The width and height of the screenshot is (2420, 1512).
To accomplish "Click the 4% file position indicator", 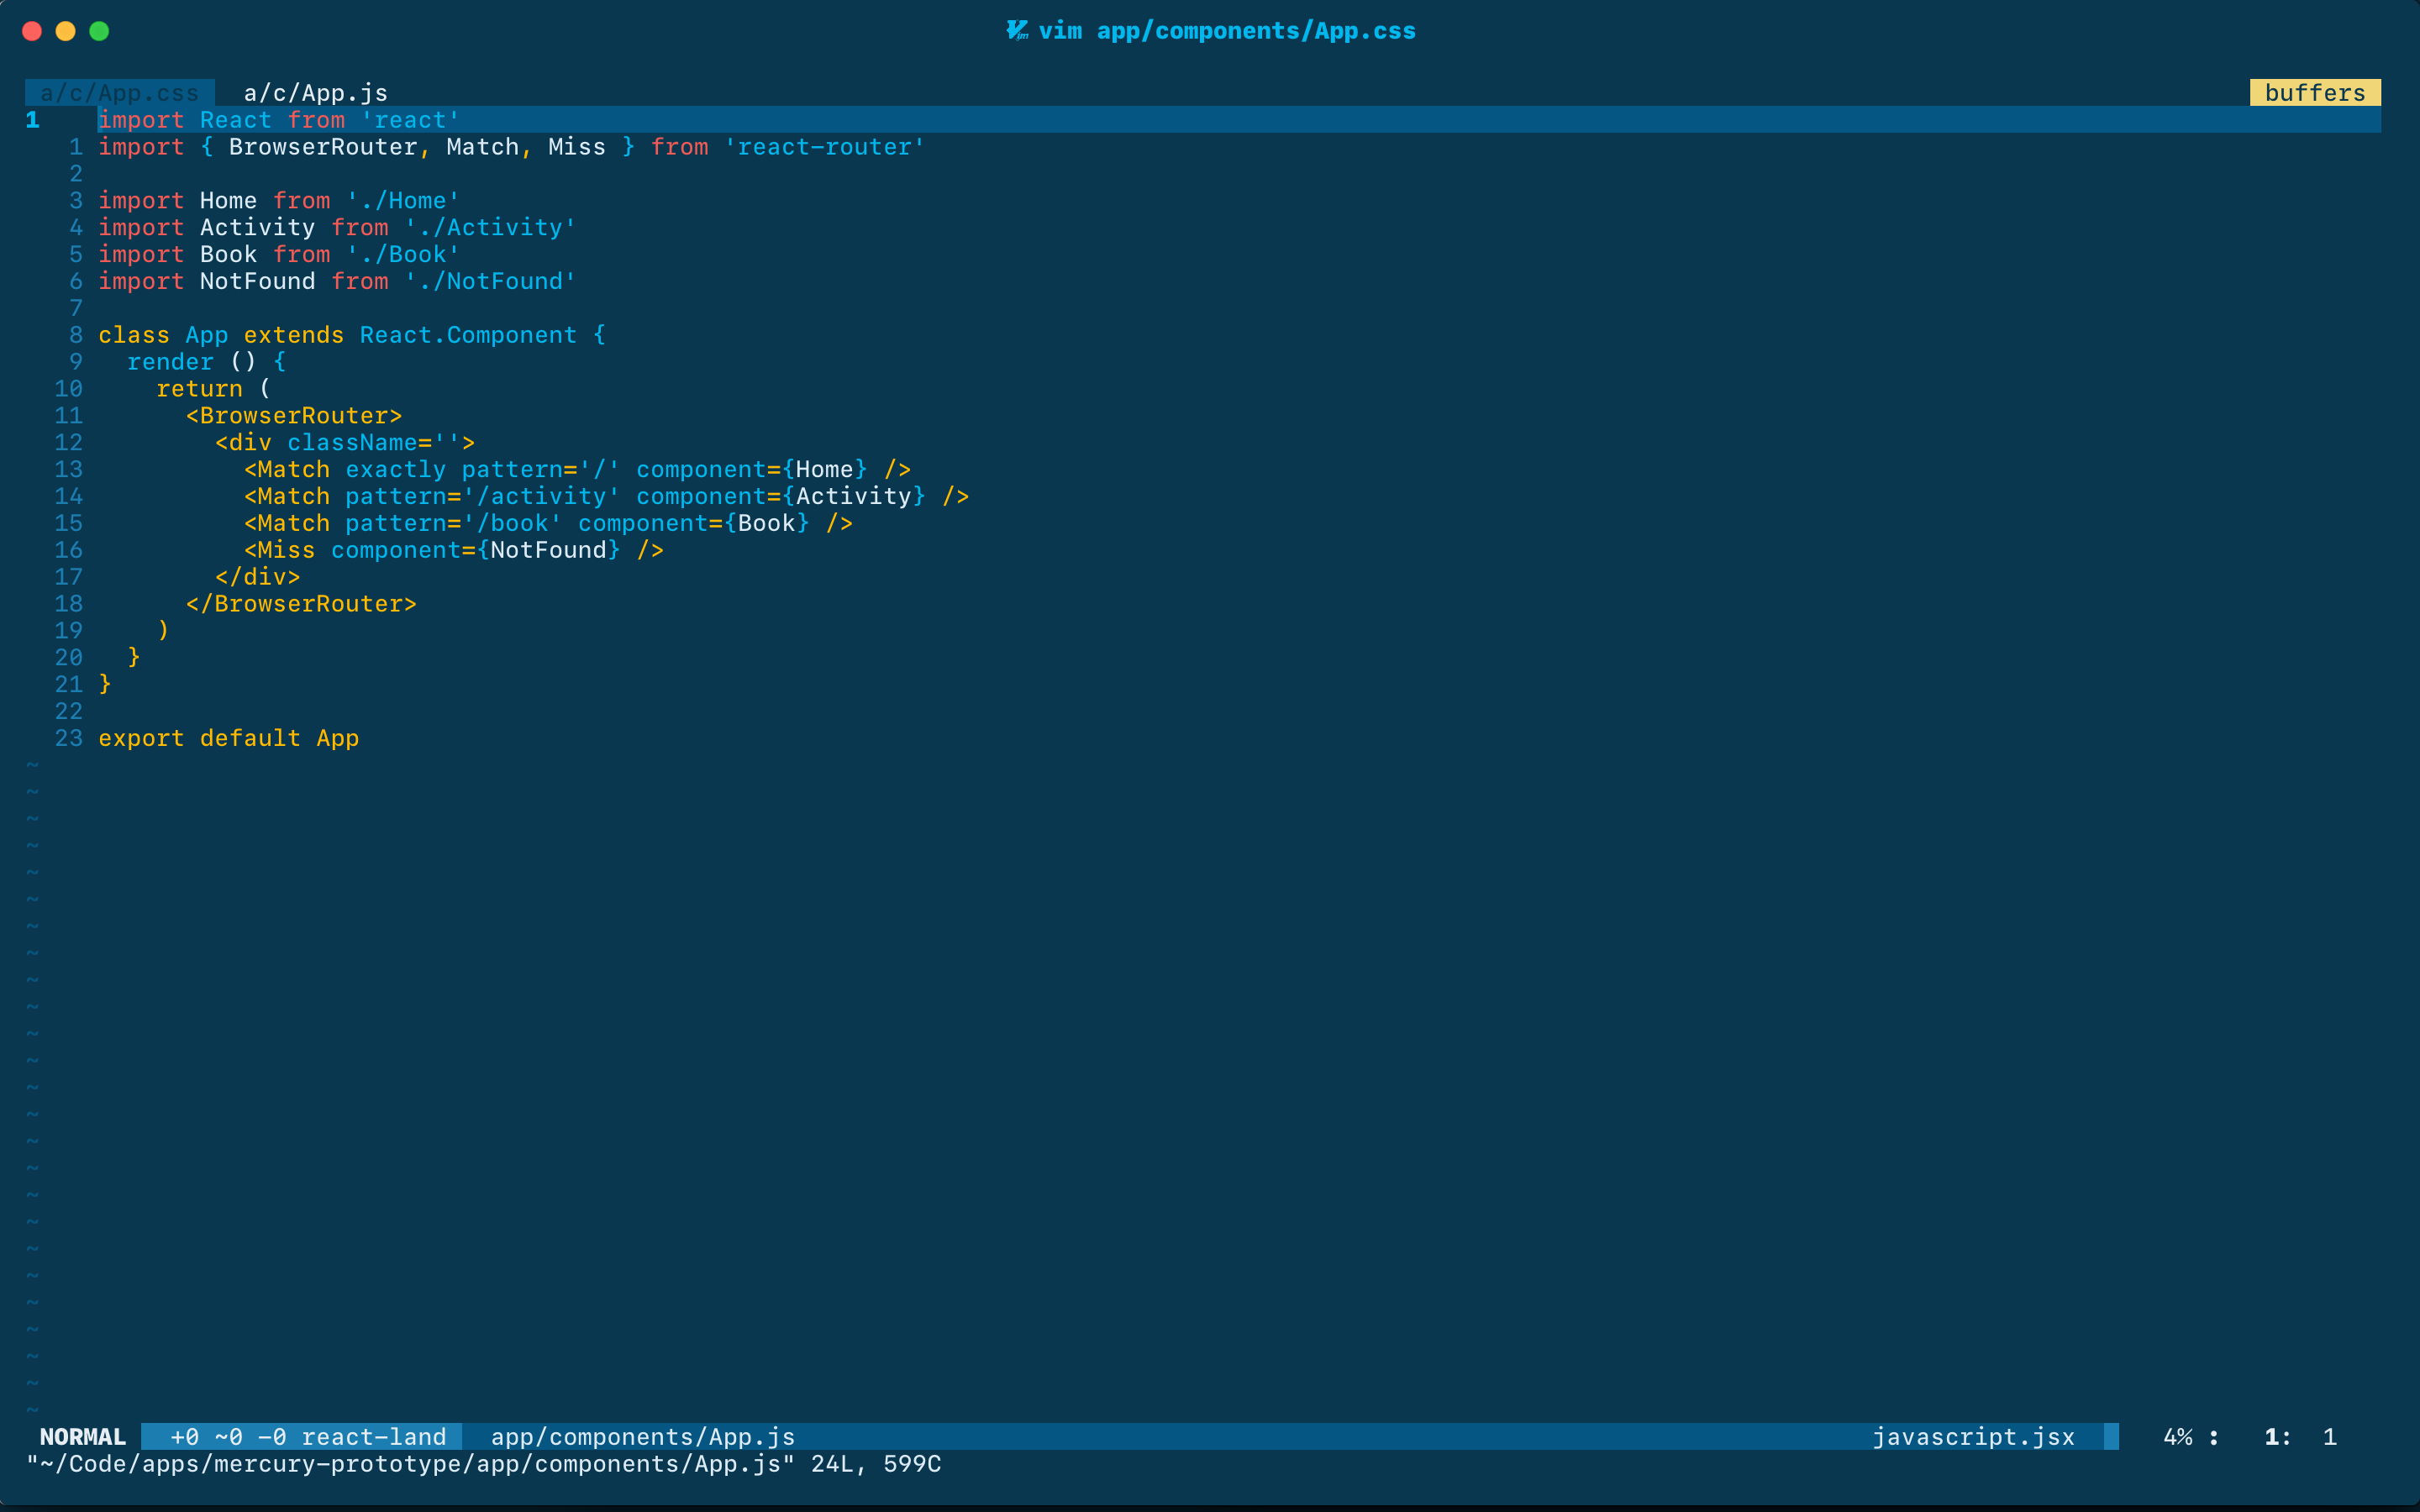I will point(2177,1437).
